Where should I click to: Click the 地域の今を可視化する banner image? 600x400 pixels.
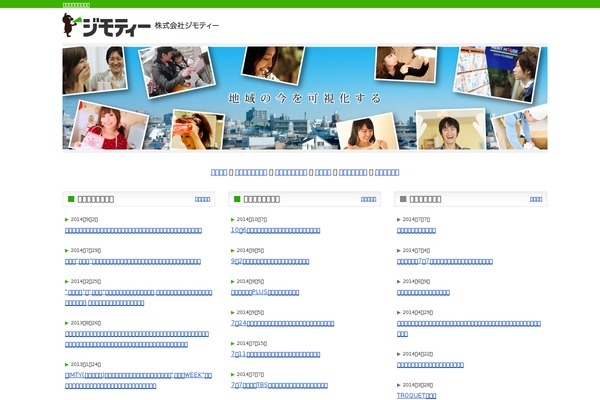click(x=305, y=98)
